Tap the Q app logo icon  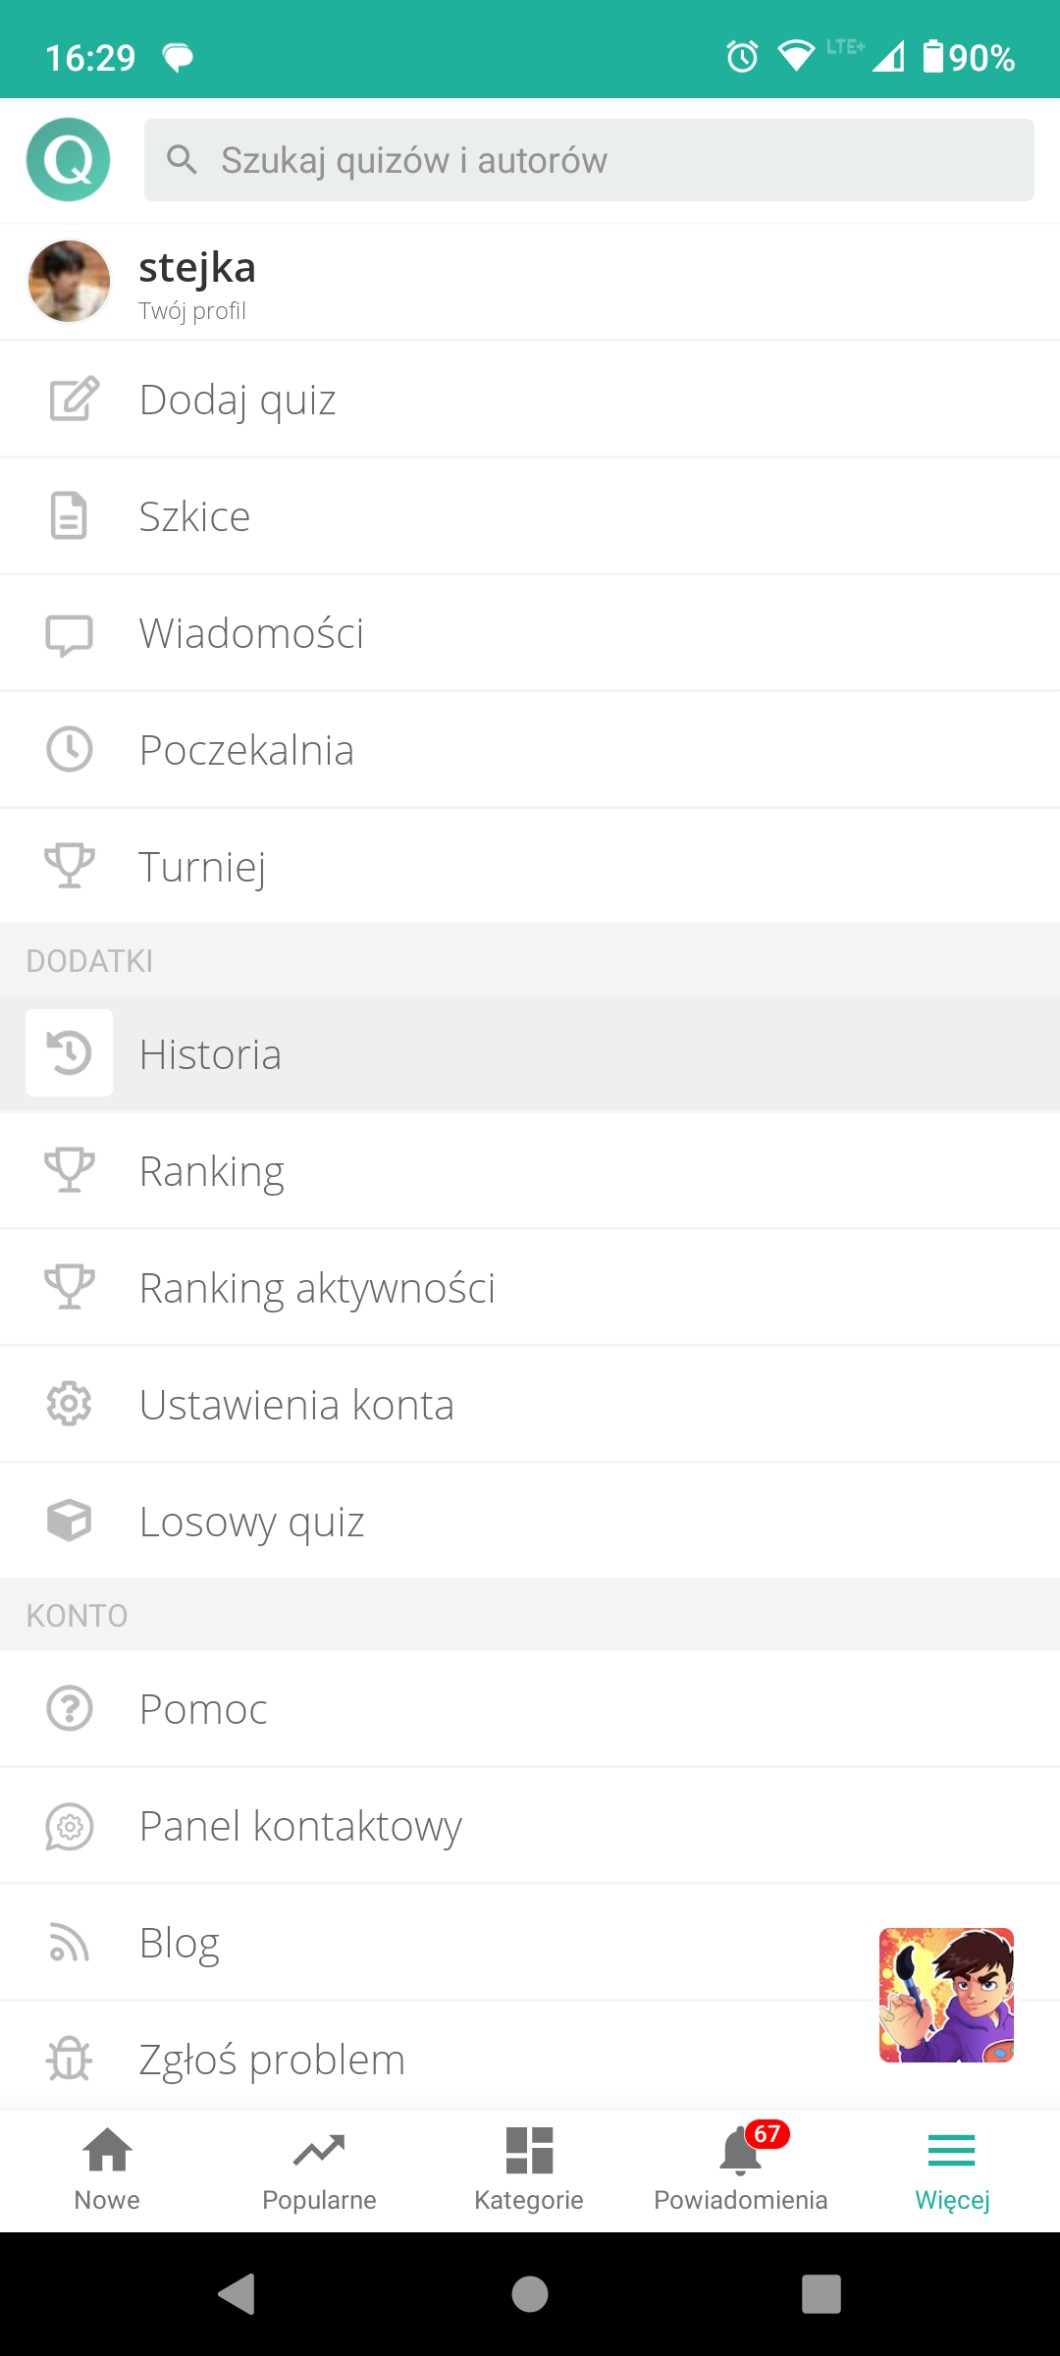click(x=68, y=160)
